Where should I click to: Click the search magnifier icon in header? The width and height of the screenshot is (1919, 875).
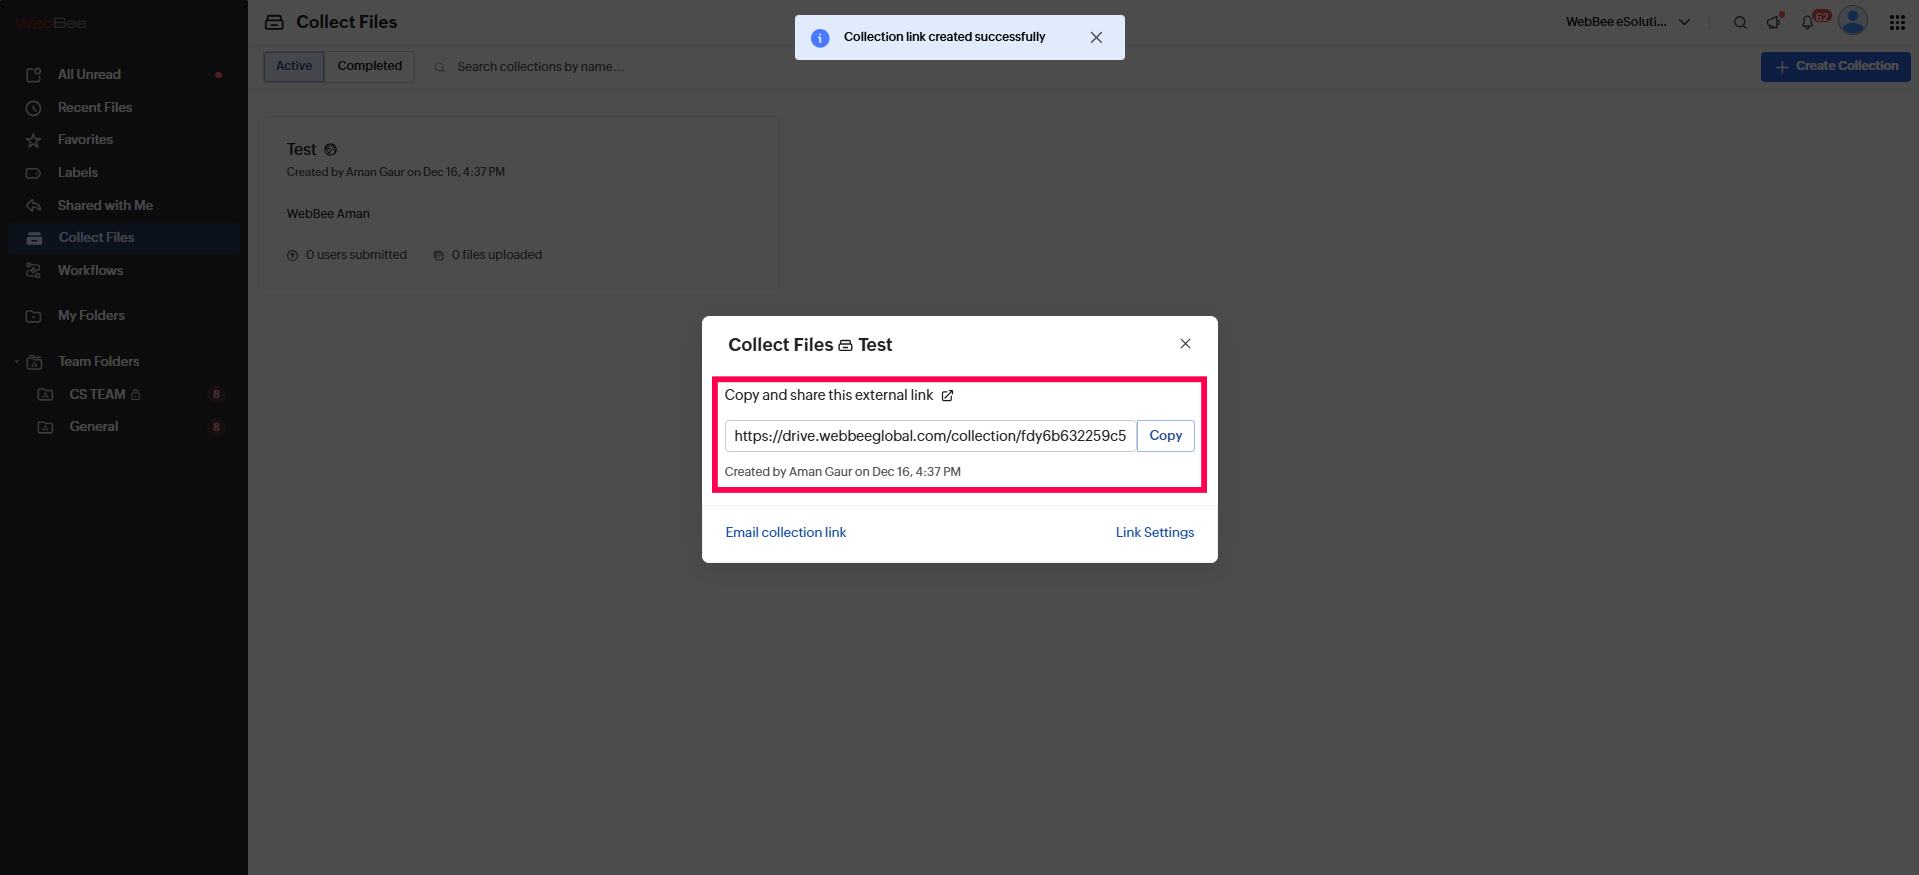(x=1740, y=22)
